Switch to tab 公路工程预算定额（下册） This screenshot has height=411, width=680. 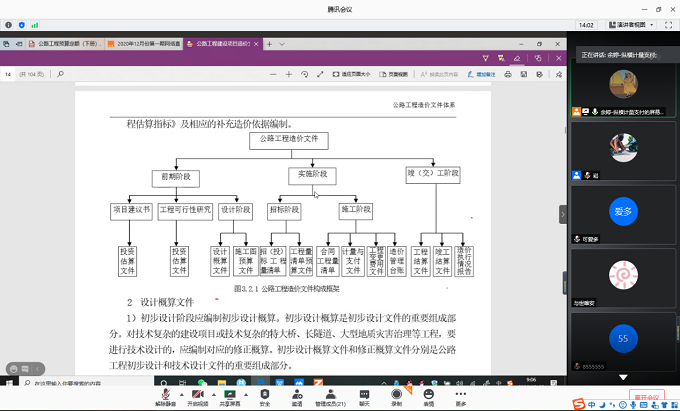pos(65,44)
